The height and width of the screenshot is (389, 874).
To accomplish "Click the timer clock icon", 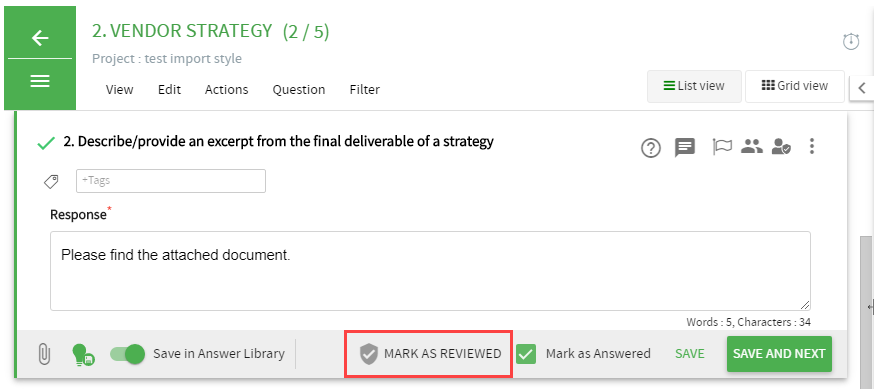I will [x=851, y=42].
